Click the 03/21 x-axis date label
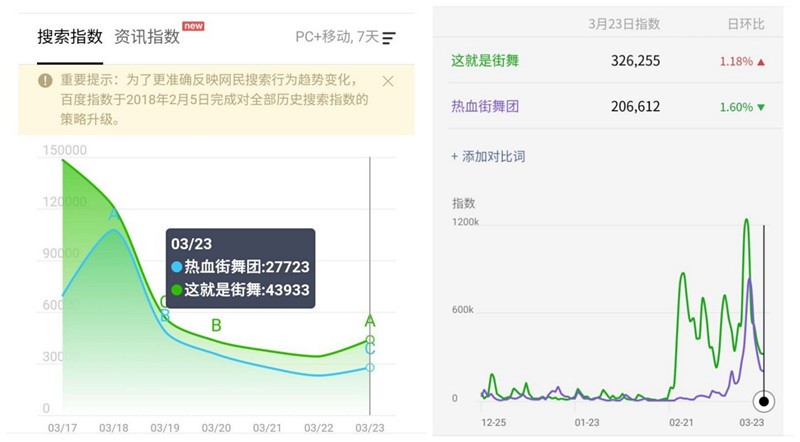Screen dimensions: 800x442 267,428
